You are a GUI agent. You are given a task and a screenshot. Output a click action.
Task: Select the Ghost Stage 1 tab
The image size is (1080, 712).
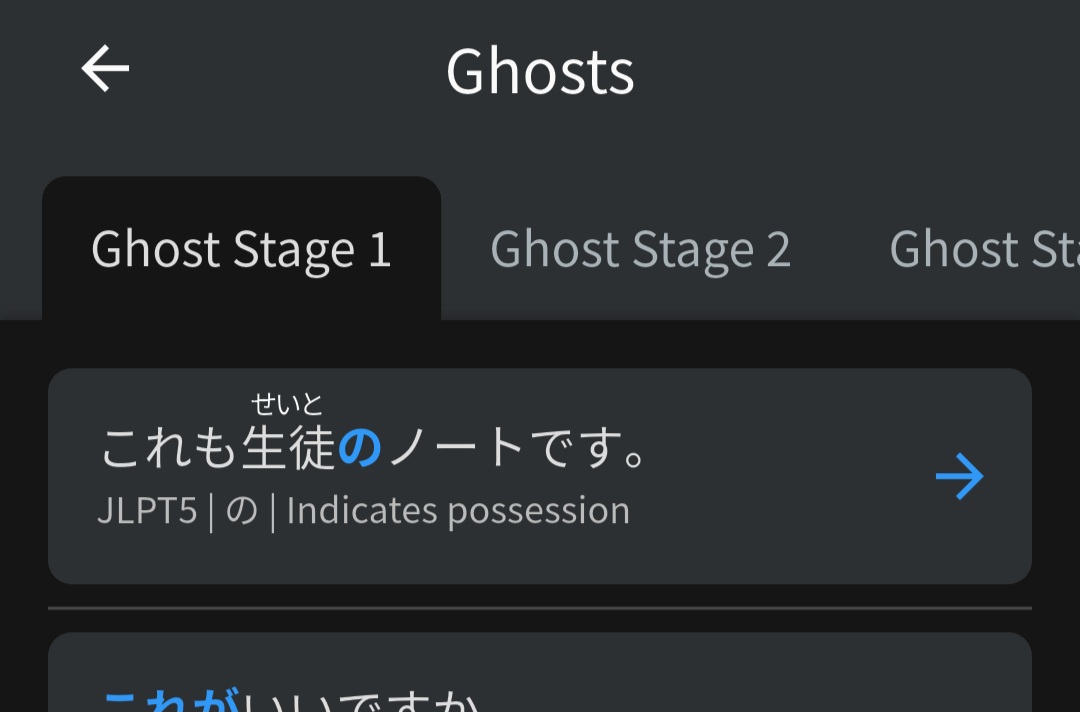tap(241, 249)
